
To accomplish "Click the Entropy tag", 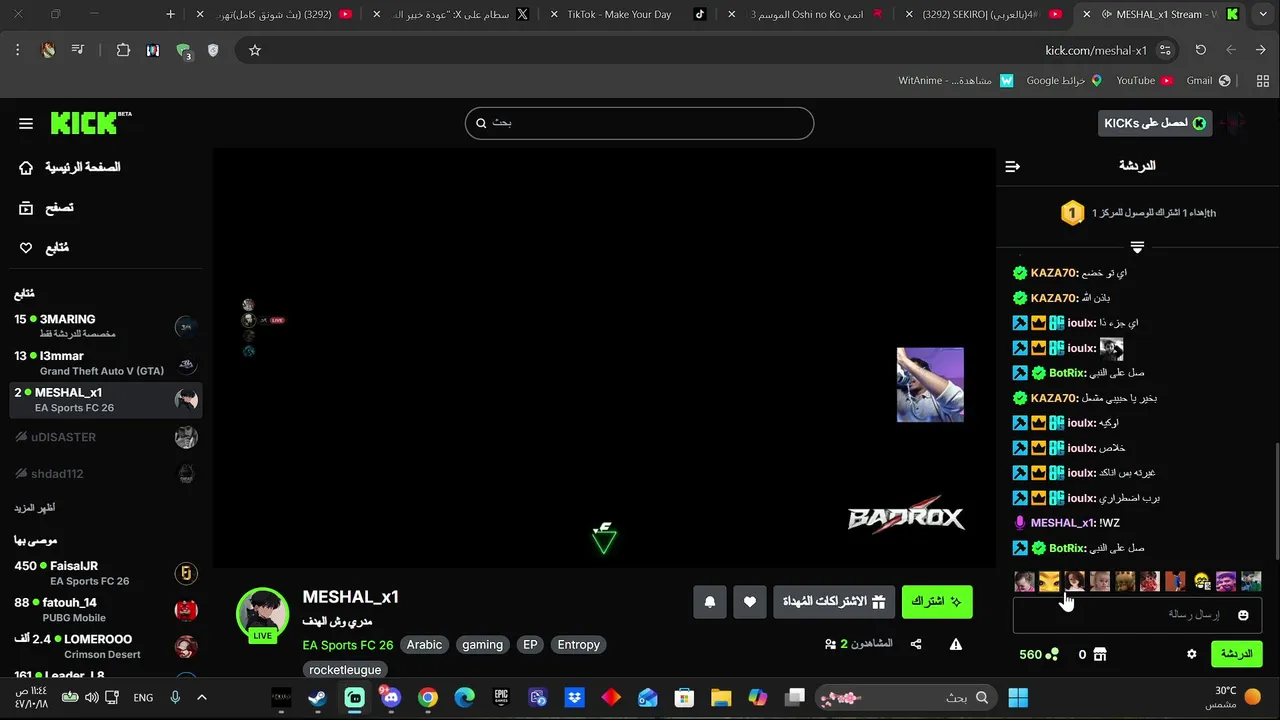I will tap(578, 645).
